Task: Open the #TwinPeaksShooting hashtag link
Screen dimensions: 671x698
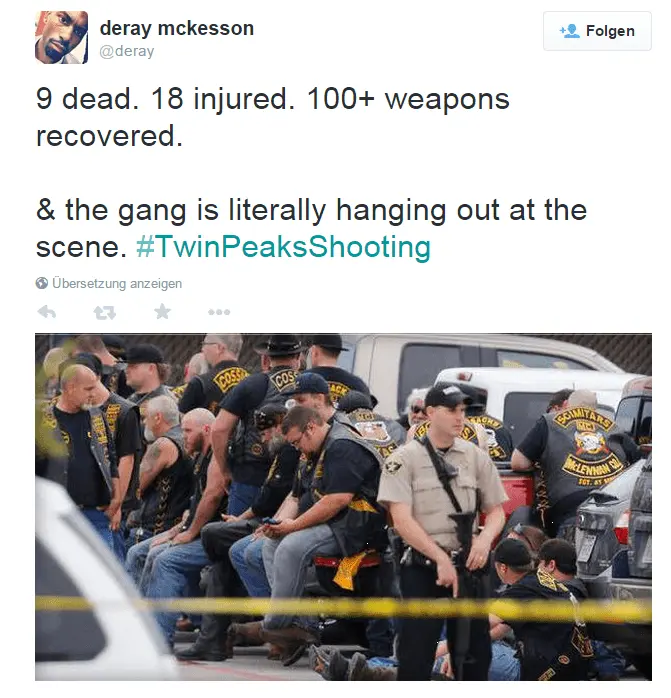Action: 284,247
